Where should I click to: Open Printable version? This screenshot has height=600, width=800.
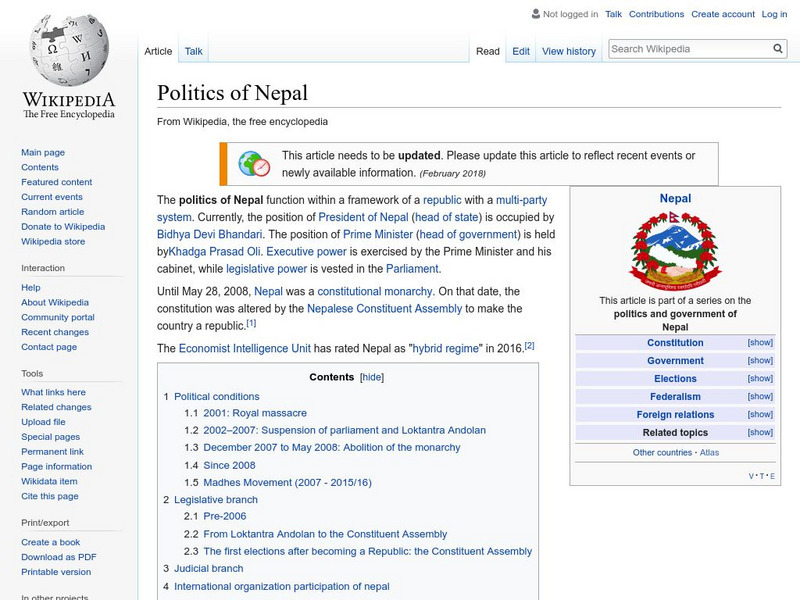click(x=56, y=571)
